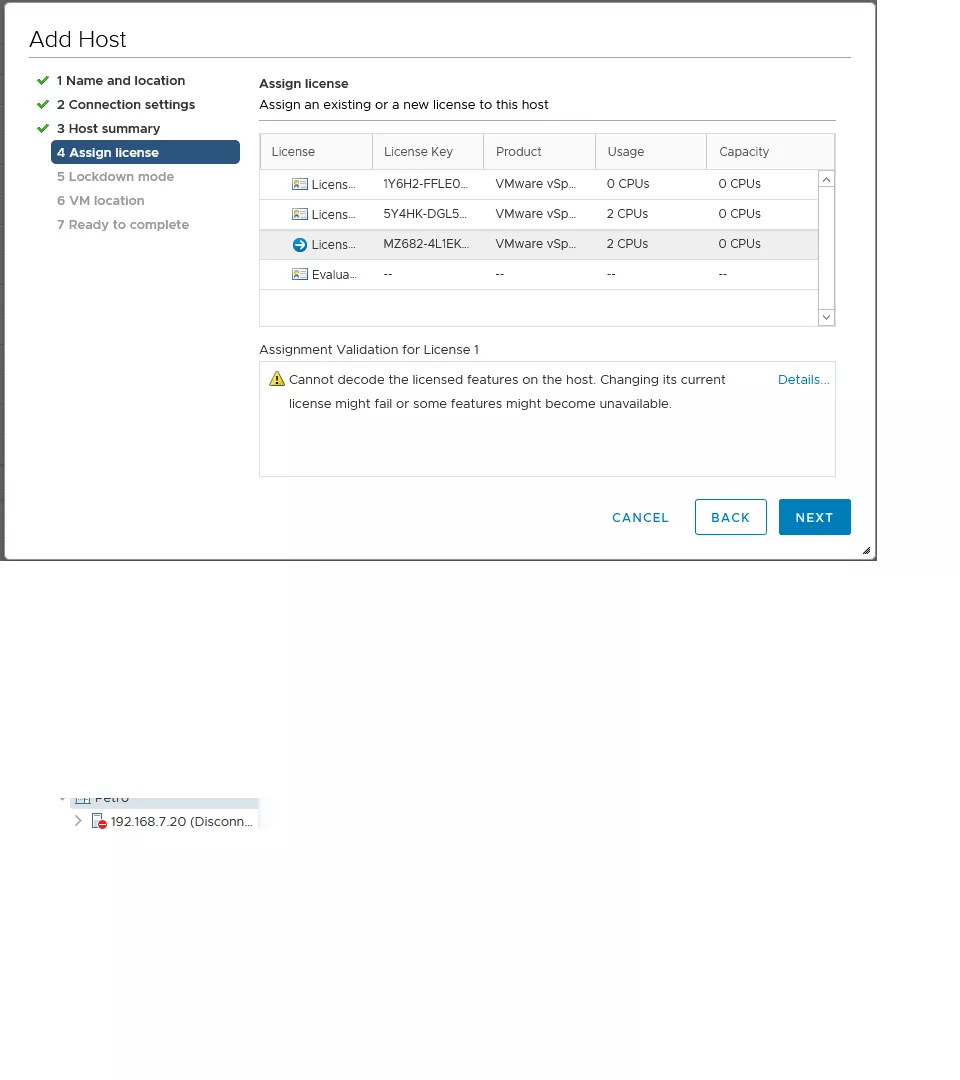Sort by the Capacity column header
The height and width of the screenshot is (1080, 960).
[771, 152]
